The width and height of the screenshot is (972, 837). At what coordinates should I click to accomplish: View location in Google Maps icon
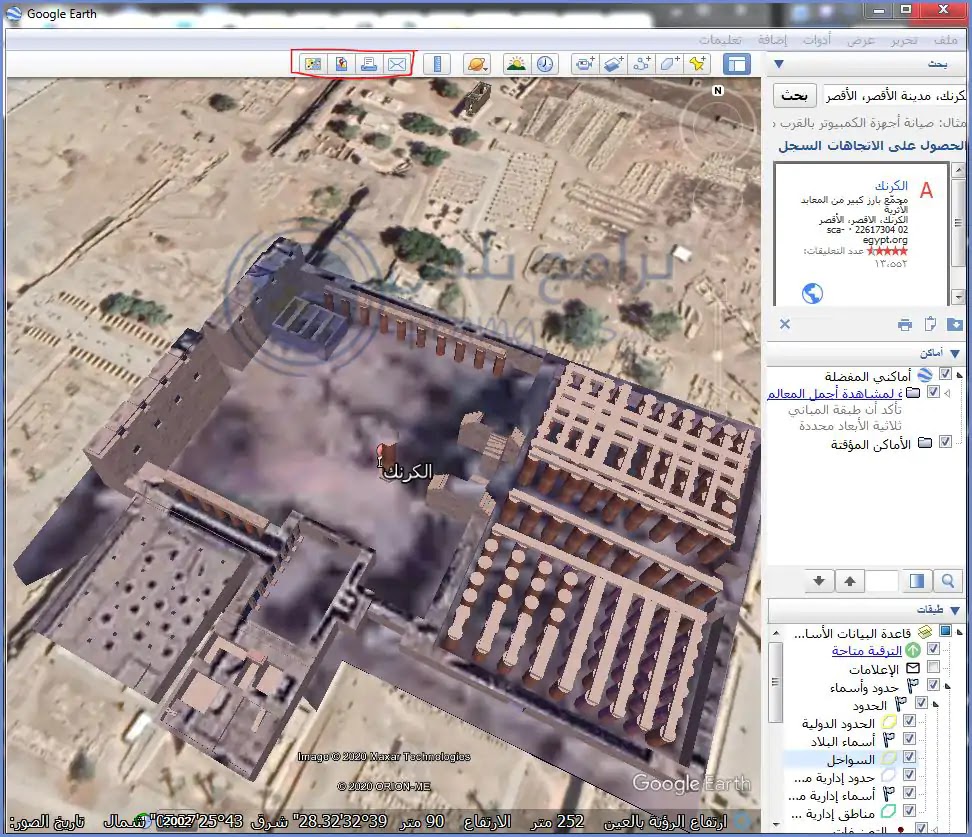(341, 64)
